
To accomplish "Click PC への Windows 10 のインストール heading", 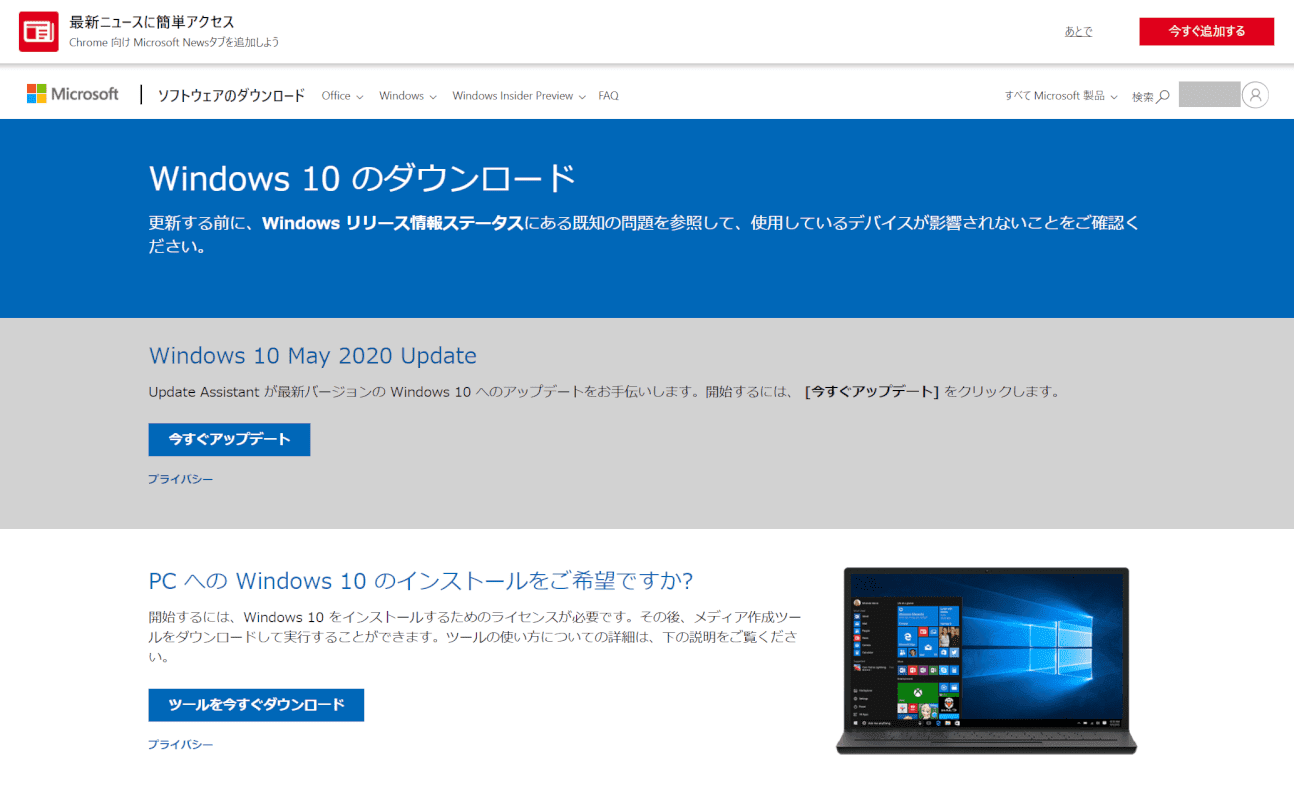I will (x=421, y=581).
